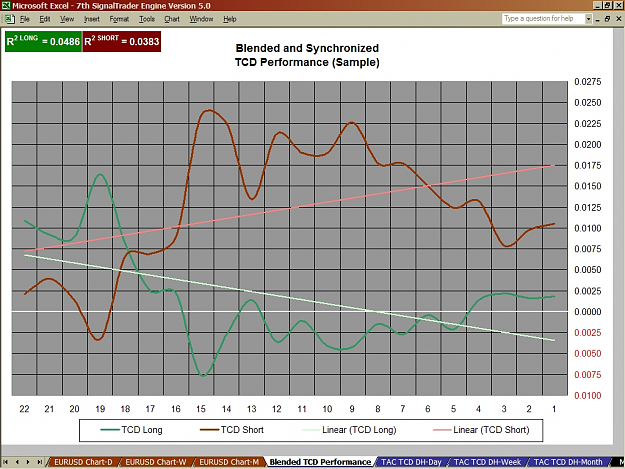The width and height of the screenshot is (625, 469).
Task: Open the Tools menu
Action: pos(147,19)
